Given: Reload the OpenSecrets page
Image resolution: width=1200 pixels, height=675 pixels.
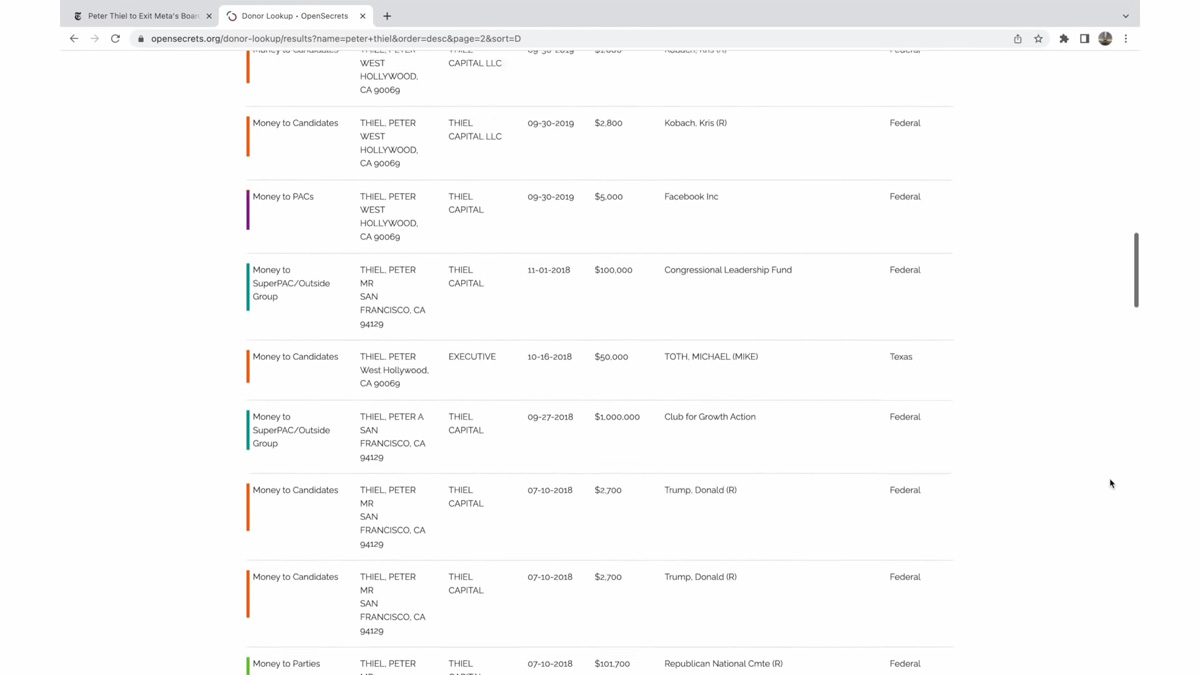Looking at the screenshot, I should coord(115,39).
